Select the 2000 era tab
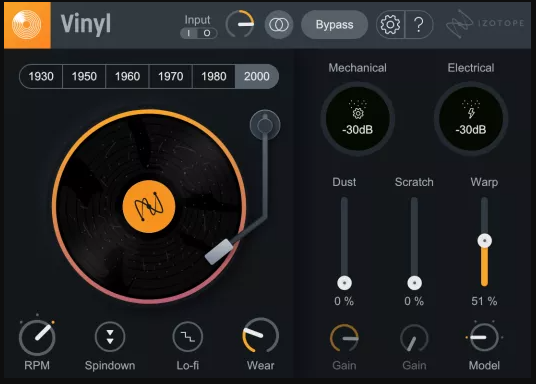Screen dimensions: 536x384 point(257,76)
